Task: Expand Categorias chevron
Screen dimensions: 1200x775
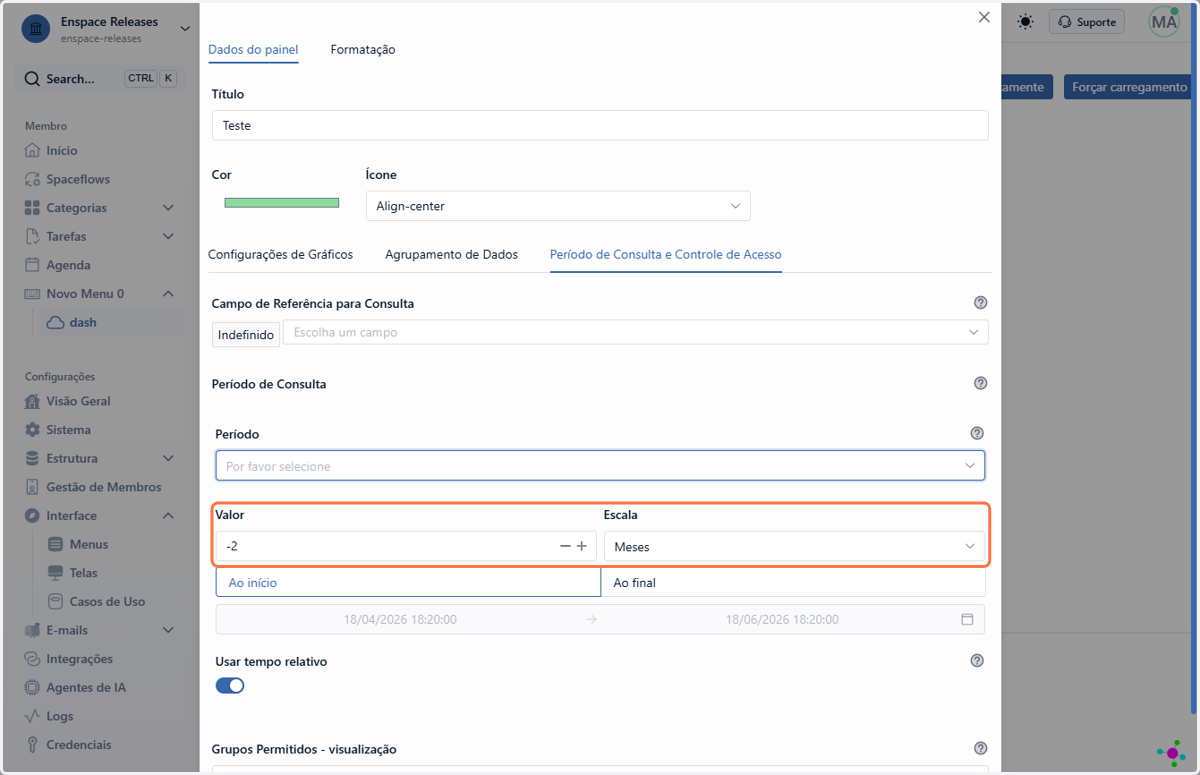Action: (x=168, y=208)
